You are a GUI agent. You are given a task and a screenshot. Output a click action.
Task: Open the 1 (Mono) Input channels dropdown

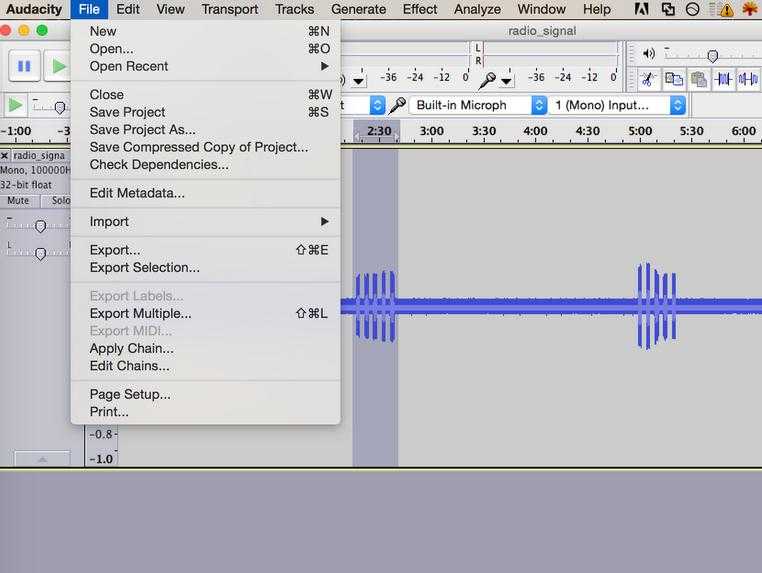(x=618, y=105)
